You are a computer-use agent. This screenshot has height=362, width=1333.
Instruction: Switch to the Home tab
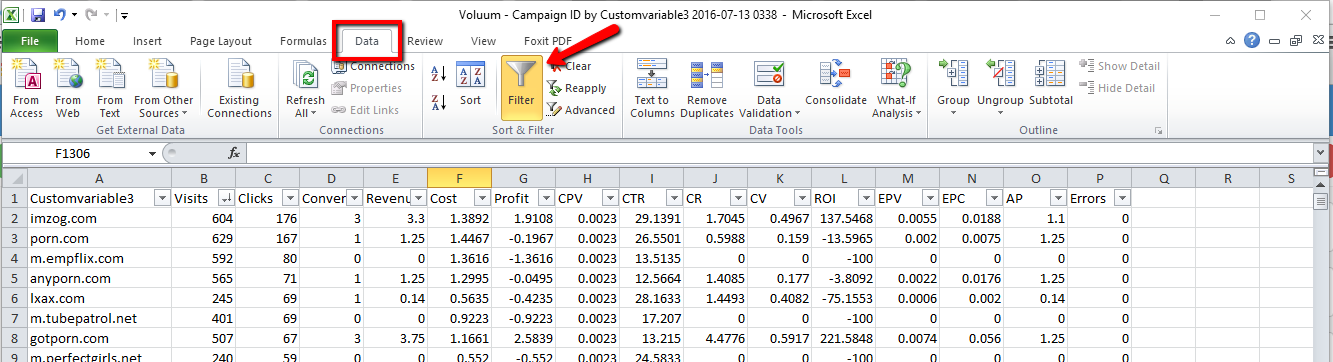(x=90, y=41)
